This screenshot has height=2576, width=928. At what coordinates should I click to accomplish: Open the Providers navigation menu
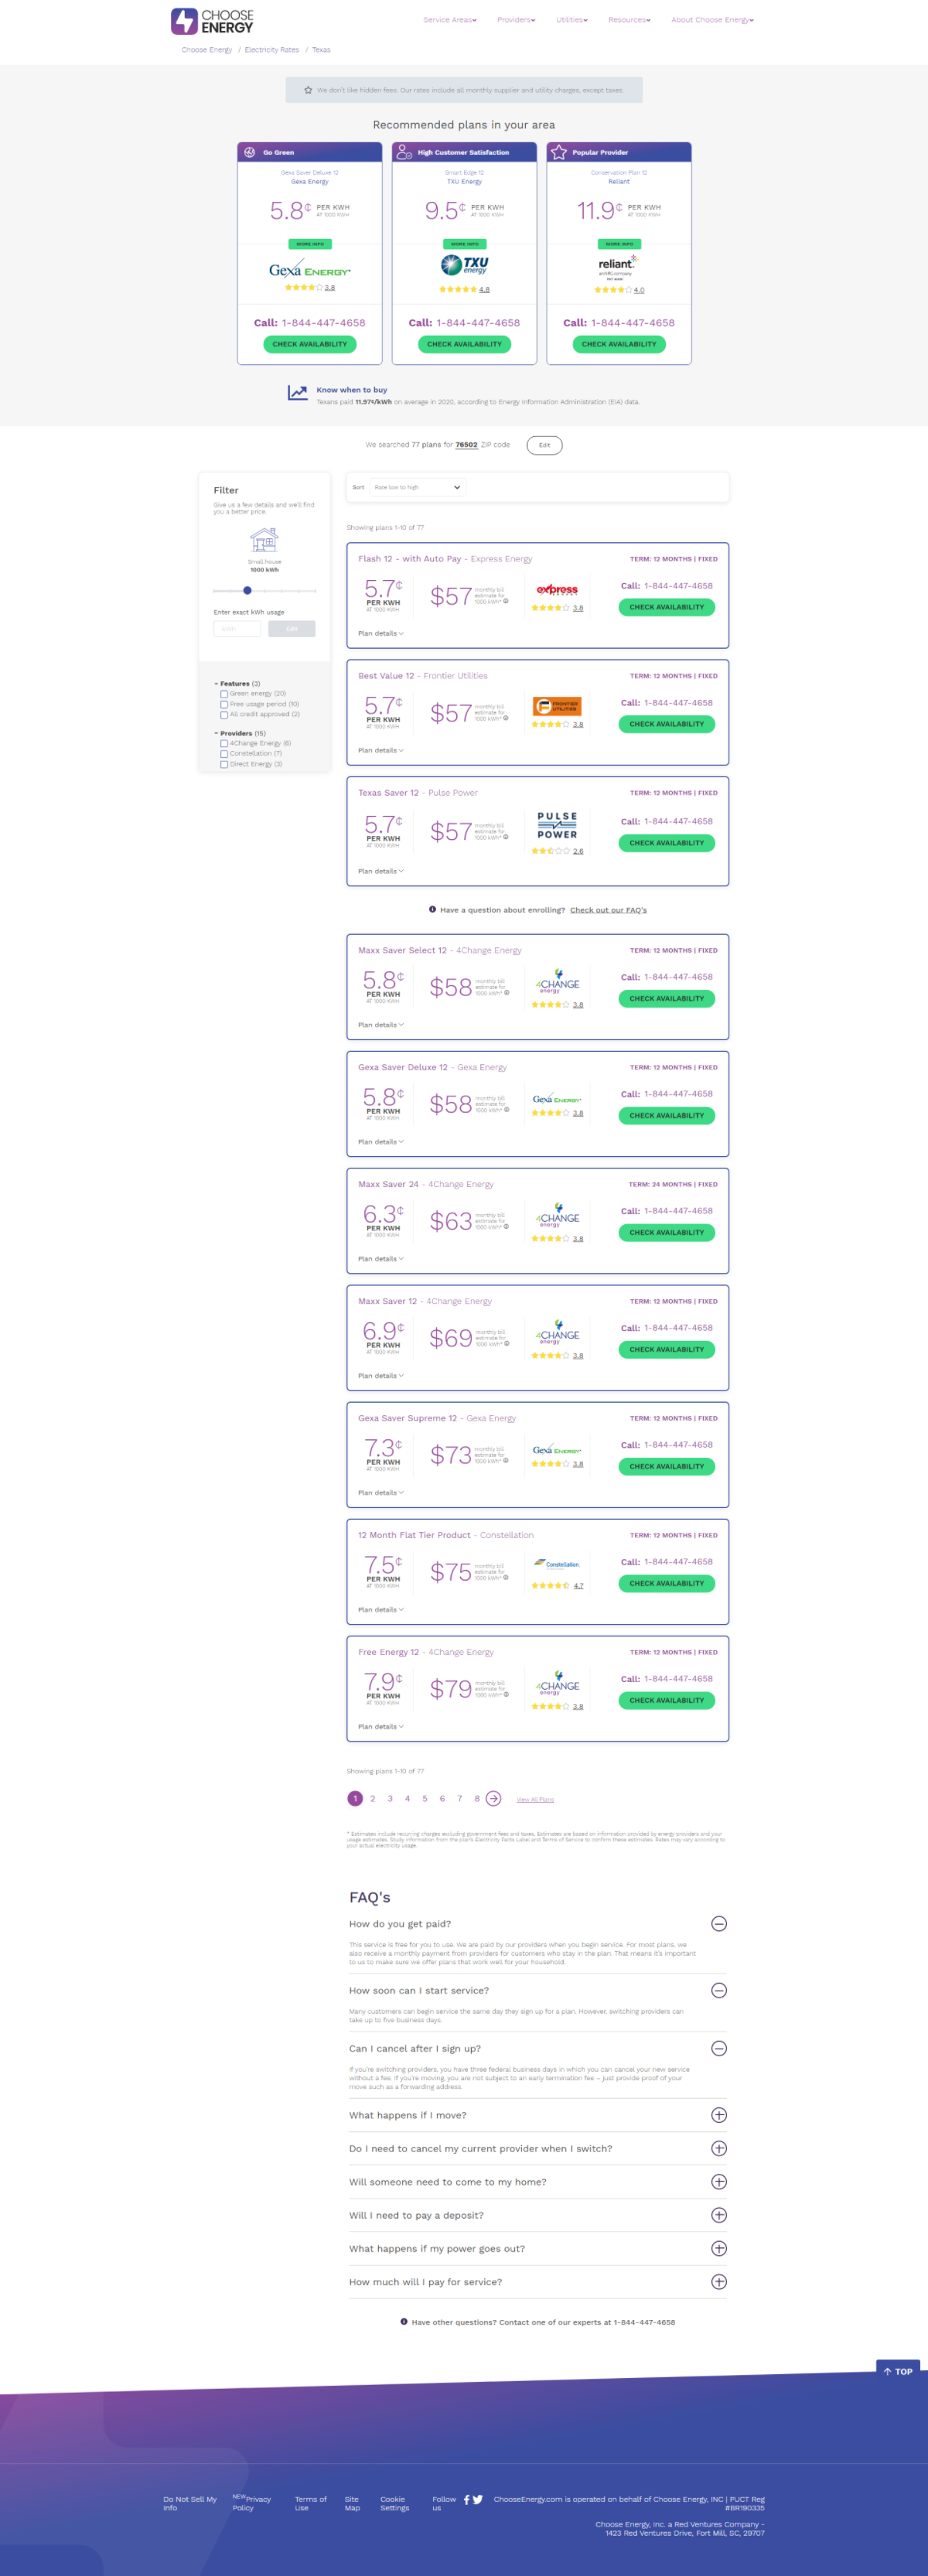tap(516, 20)
